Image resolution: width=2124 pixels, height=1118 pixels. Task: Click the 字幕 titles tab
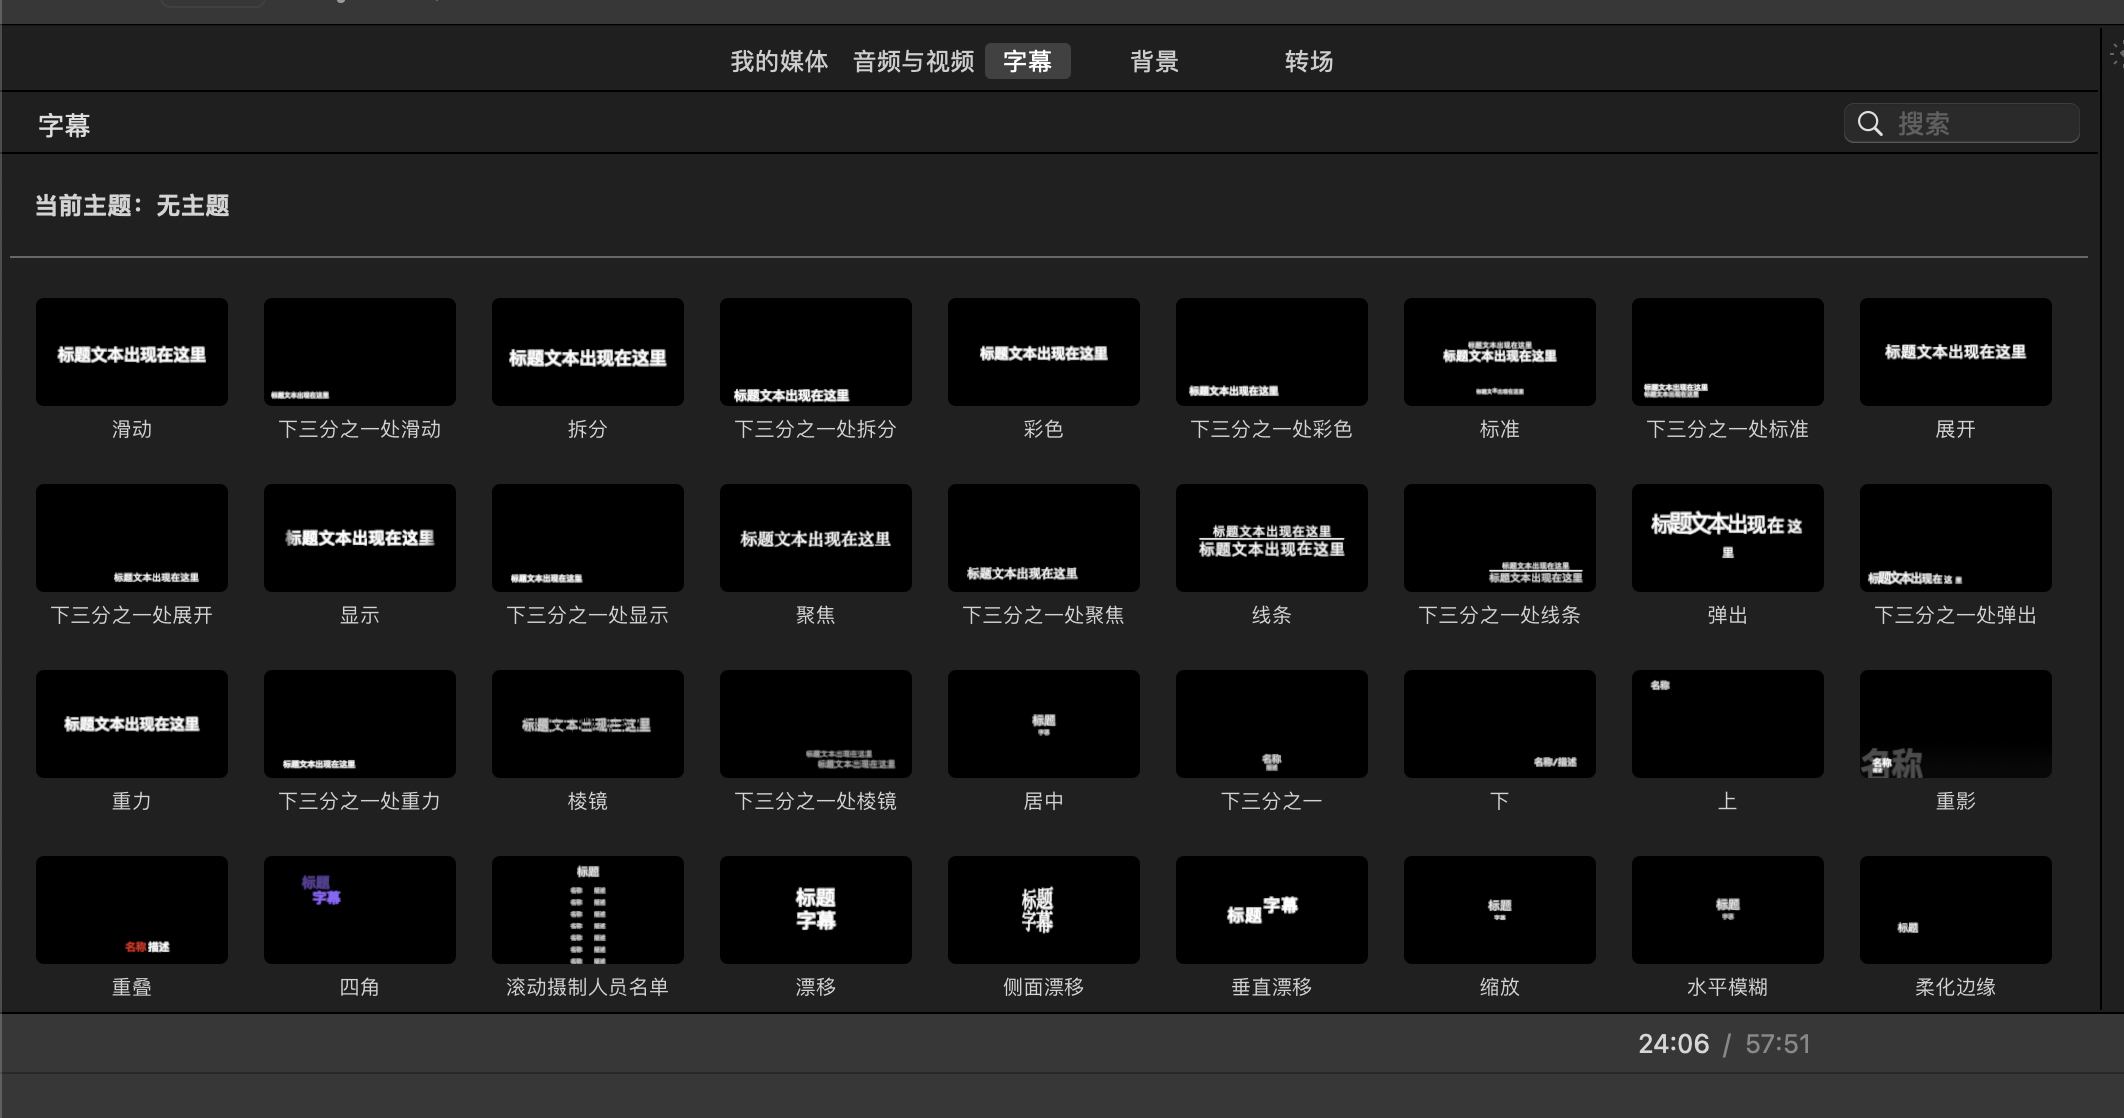[1027, 61]
